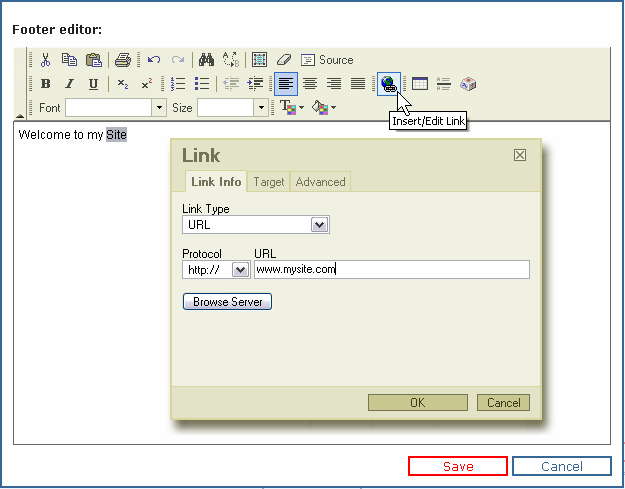Insert a table with table icon
Image resolution: width=625 pixels, height=489 pixels.
(420, 84)
